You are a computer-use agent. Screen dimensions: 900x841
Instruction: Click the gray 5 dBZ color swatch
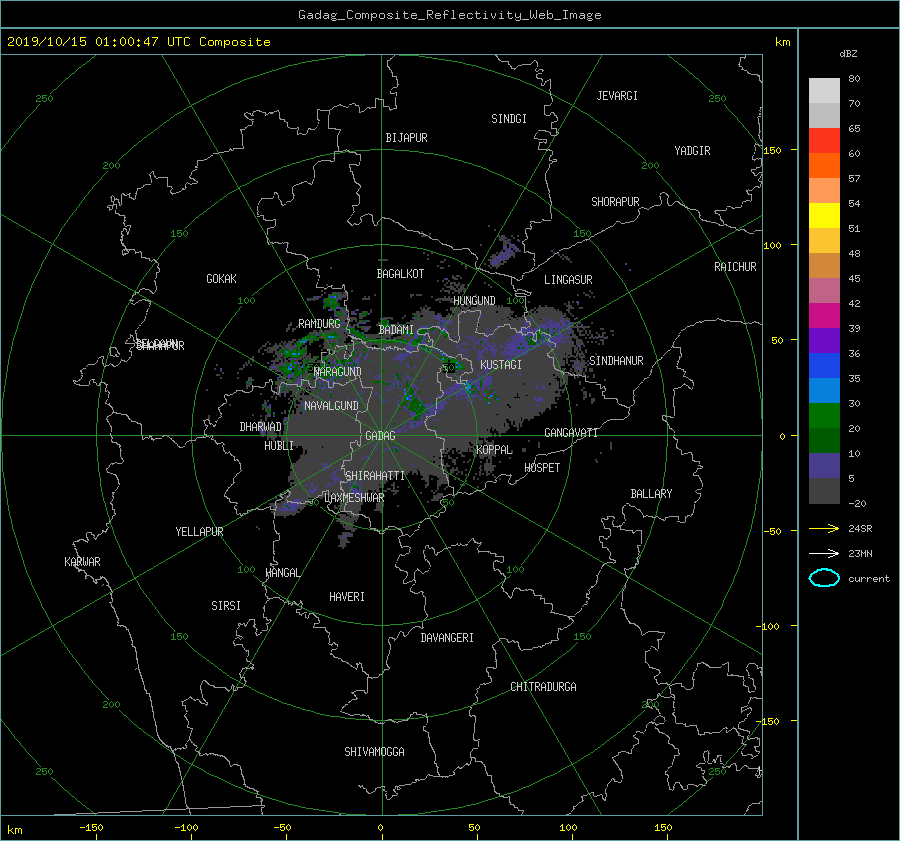coord(824,491)
